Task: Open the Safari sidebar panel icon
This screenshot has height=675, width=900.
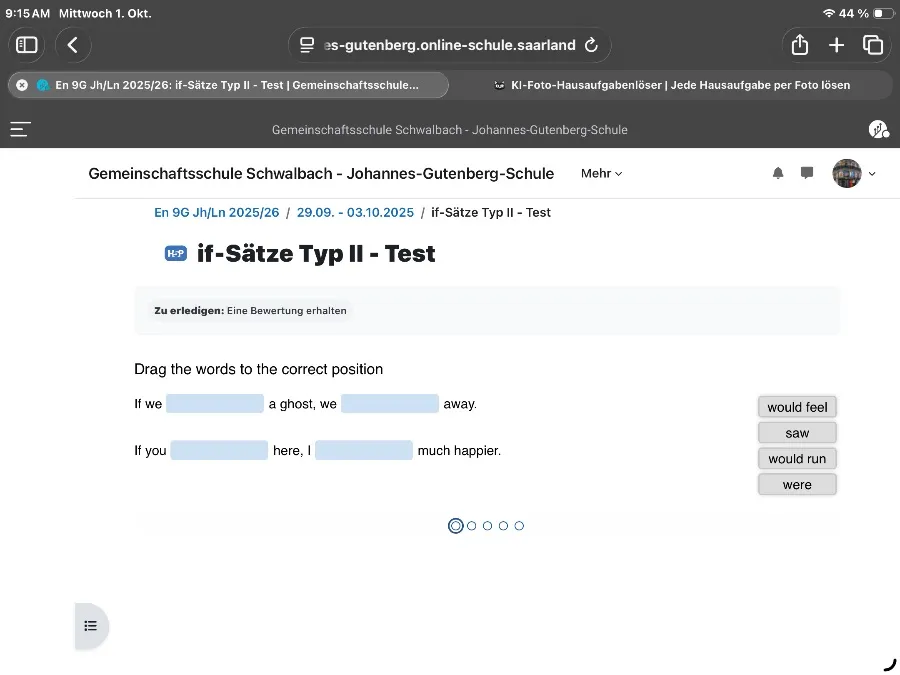Action: pyautogui.click(x=27, y=45)
